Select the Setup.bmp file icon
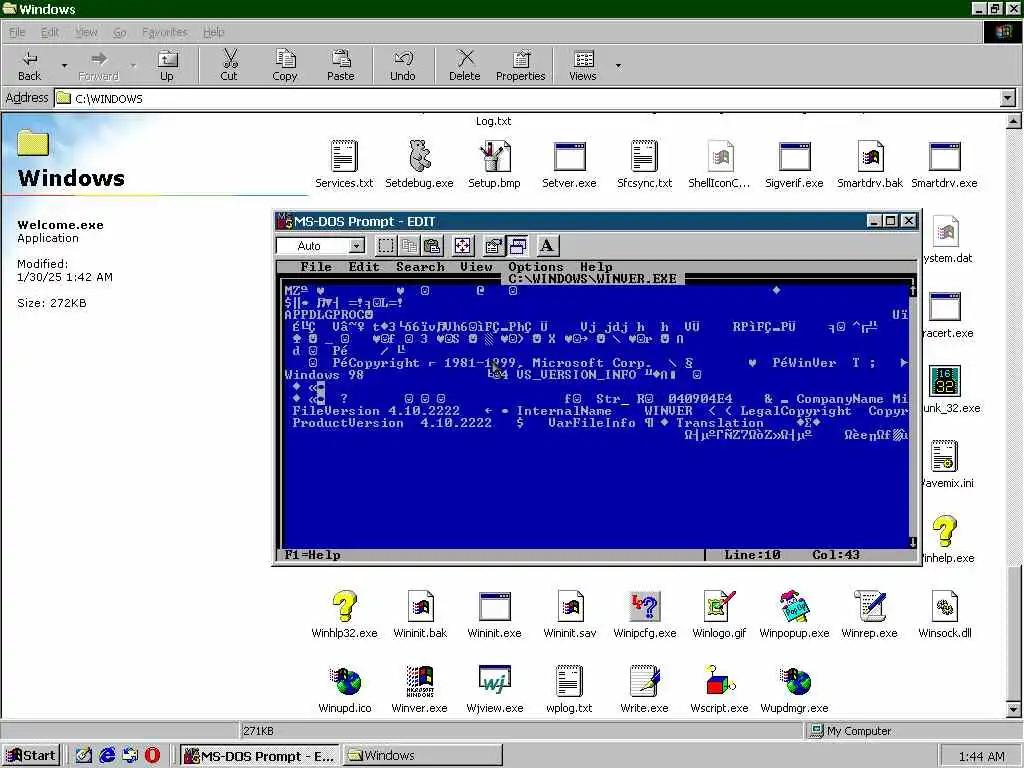Screen dimensions: 1024x768 click(494, 157)
